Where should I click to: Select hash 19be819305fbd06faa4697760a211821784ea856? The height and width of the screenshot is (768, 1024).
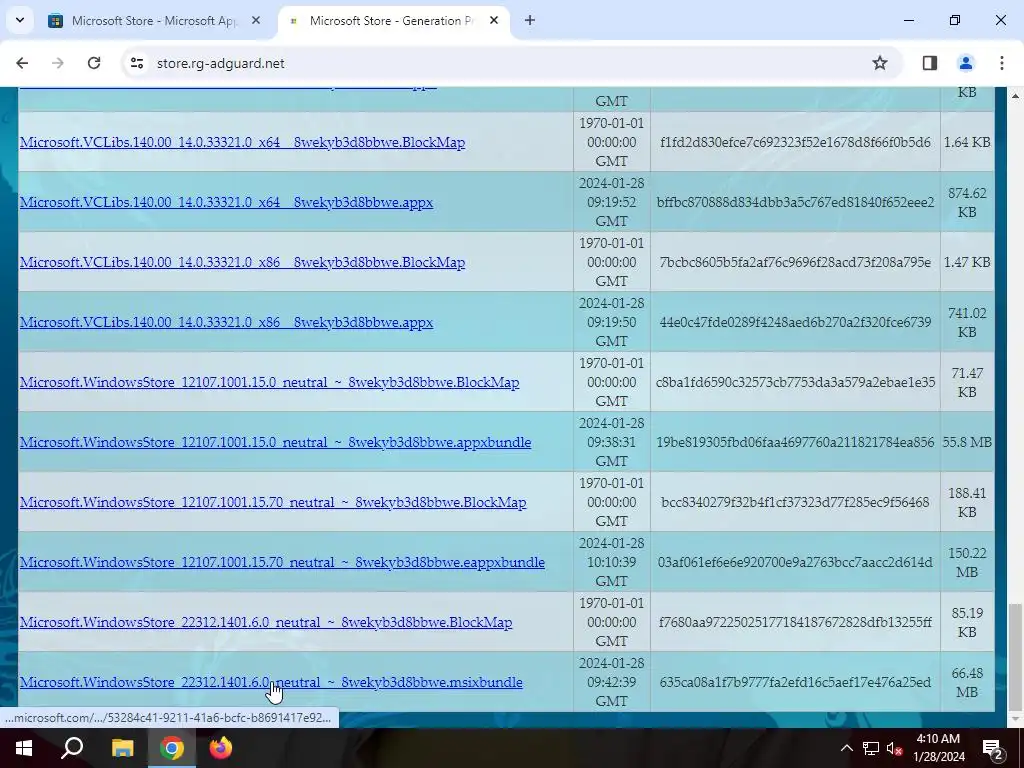[x=795, y=443]
